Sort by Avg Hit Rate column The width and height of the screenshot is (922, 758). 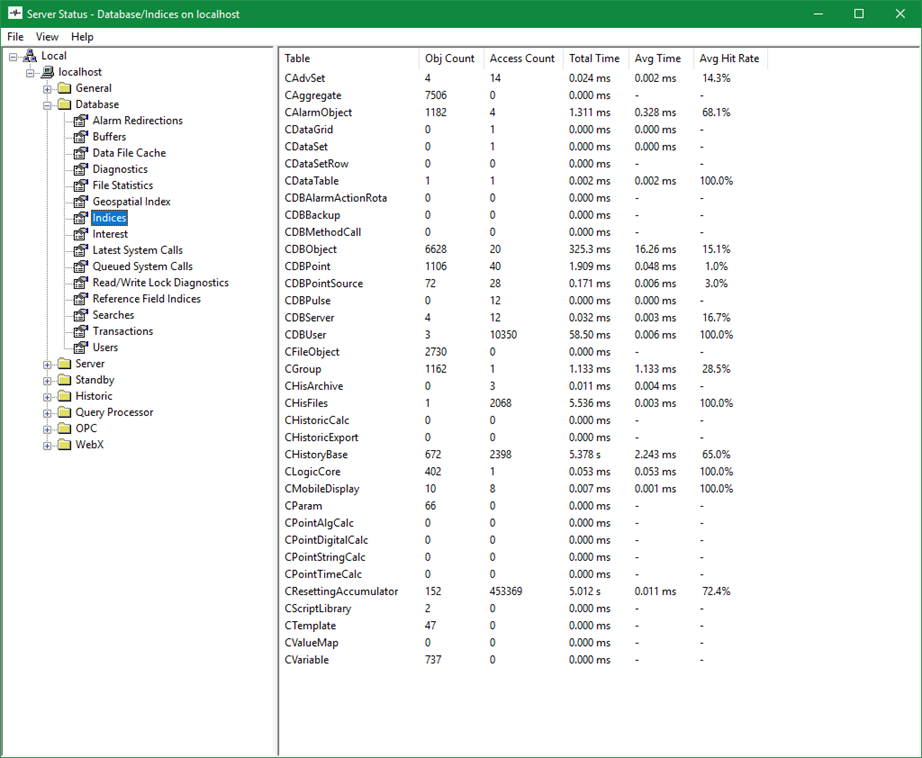728,58
